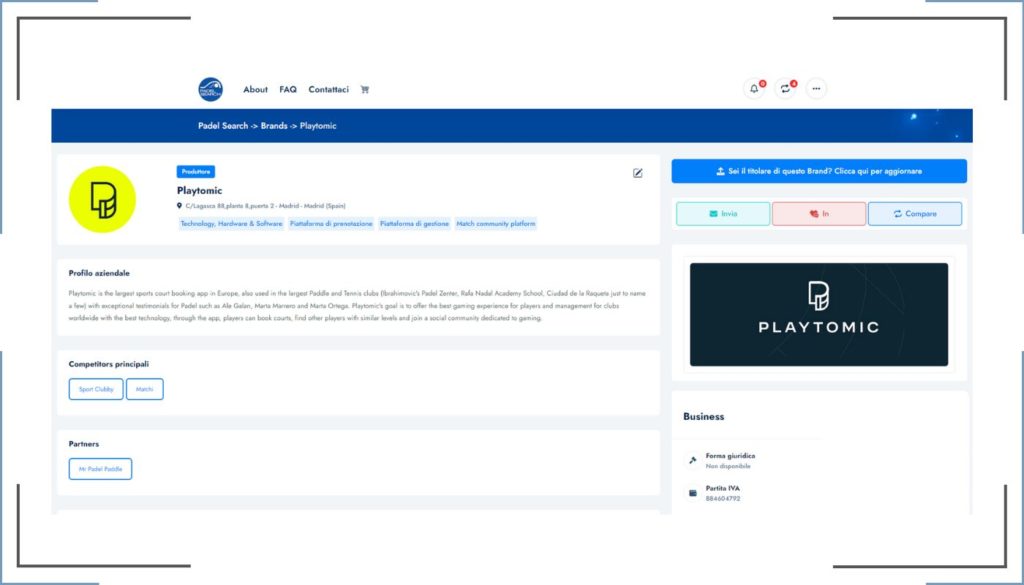Click the Invia button
Viewport: 1024px width, 585px height.
point(723,213)
